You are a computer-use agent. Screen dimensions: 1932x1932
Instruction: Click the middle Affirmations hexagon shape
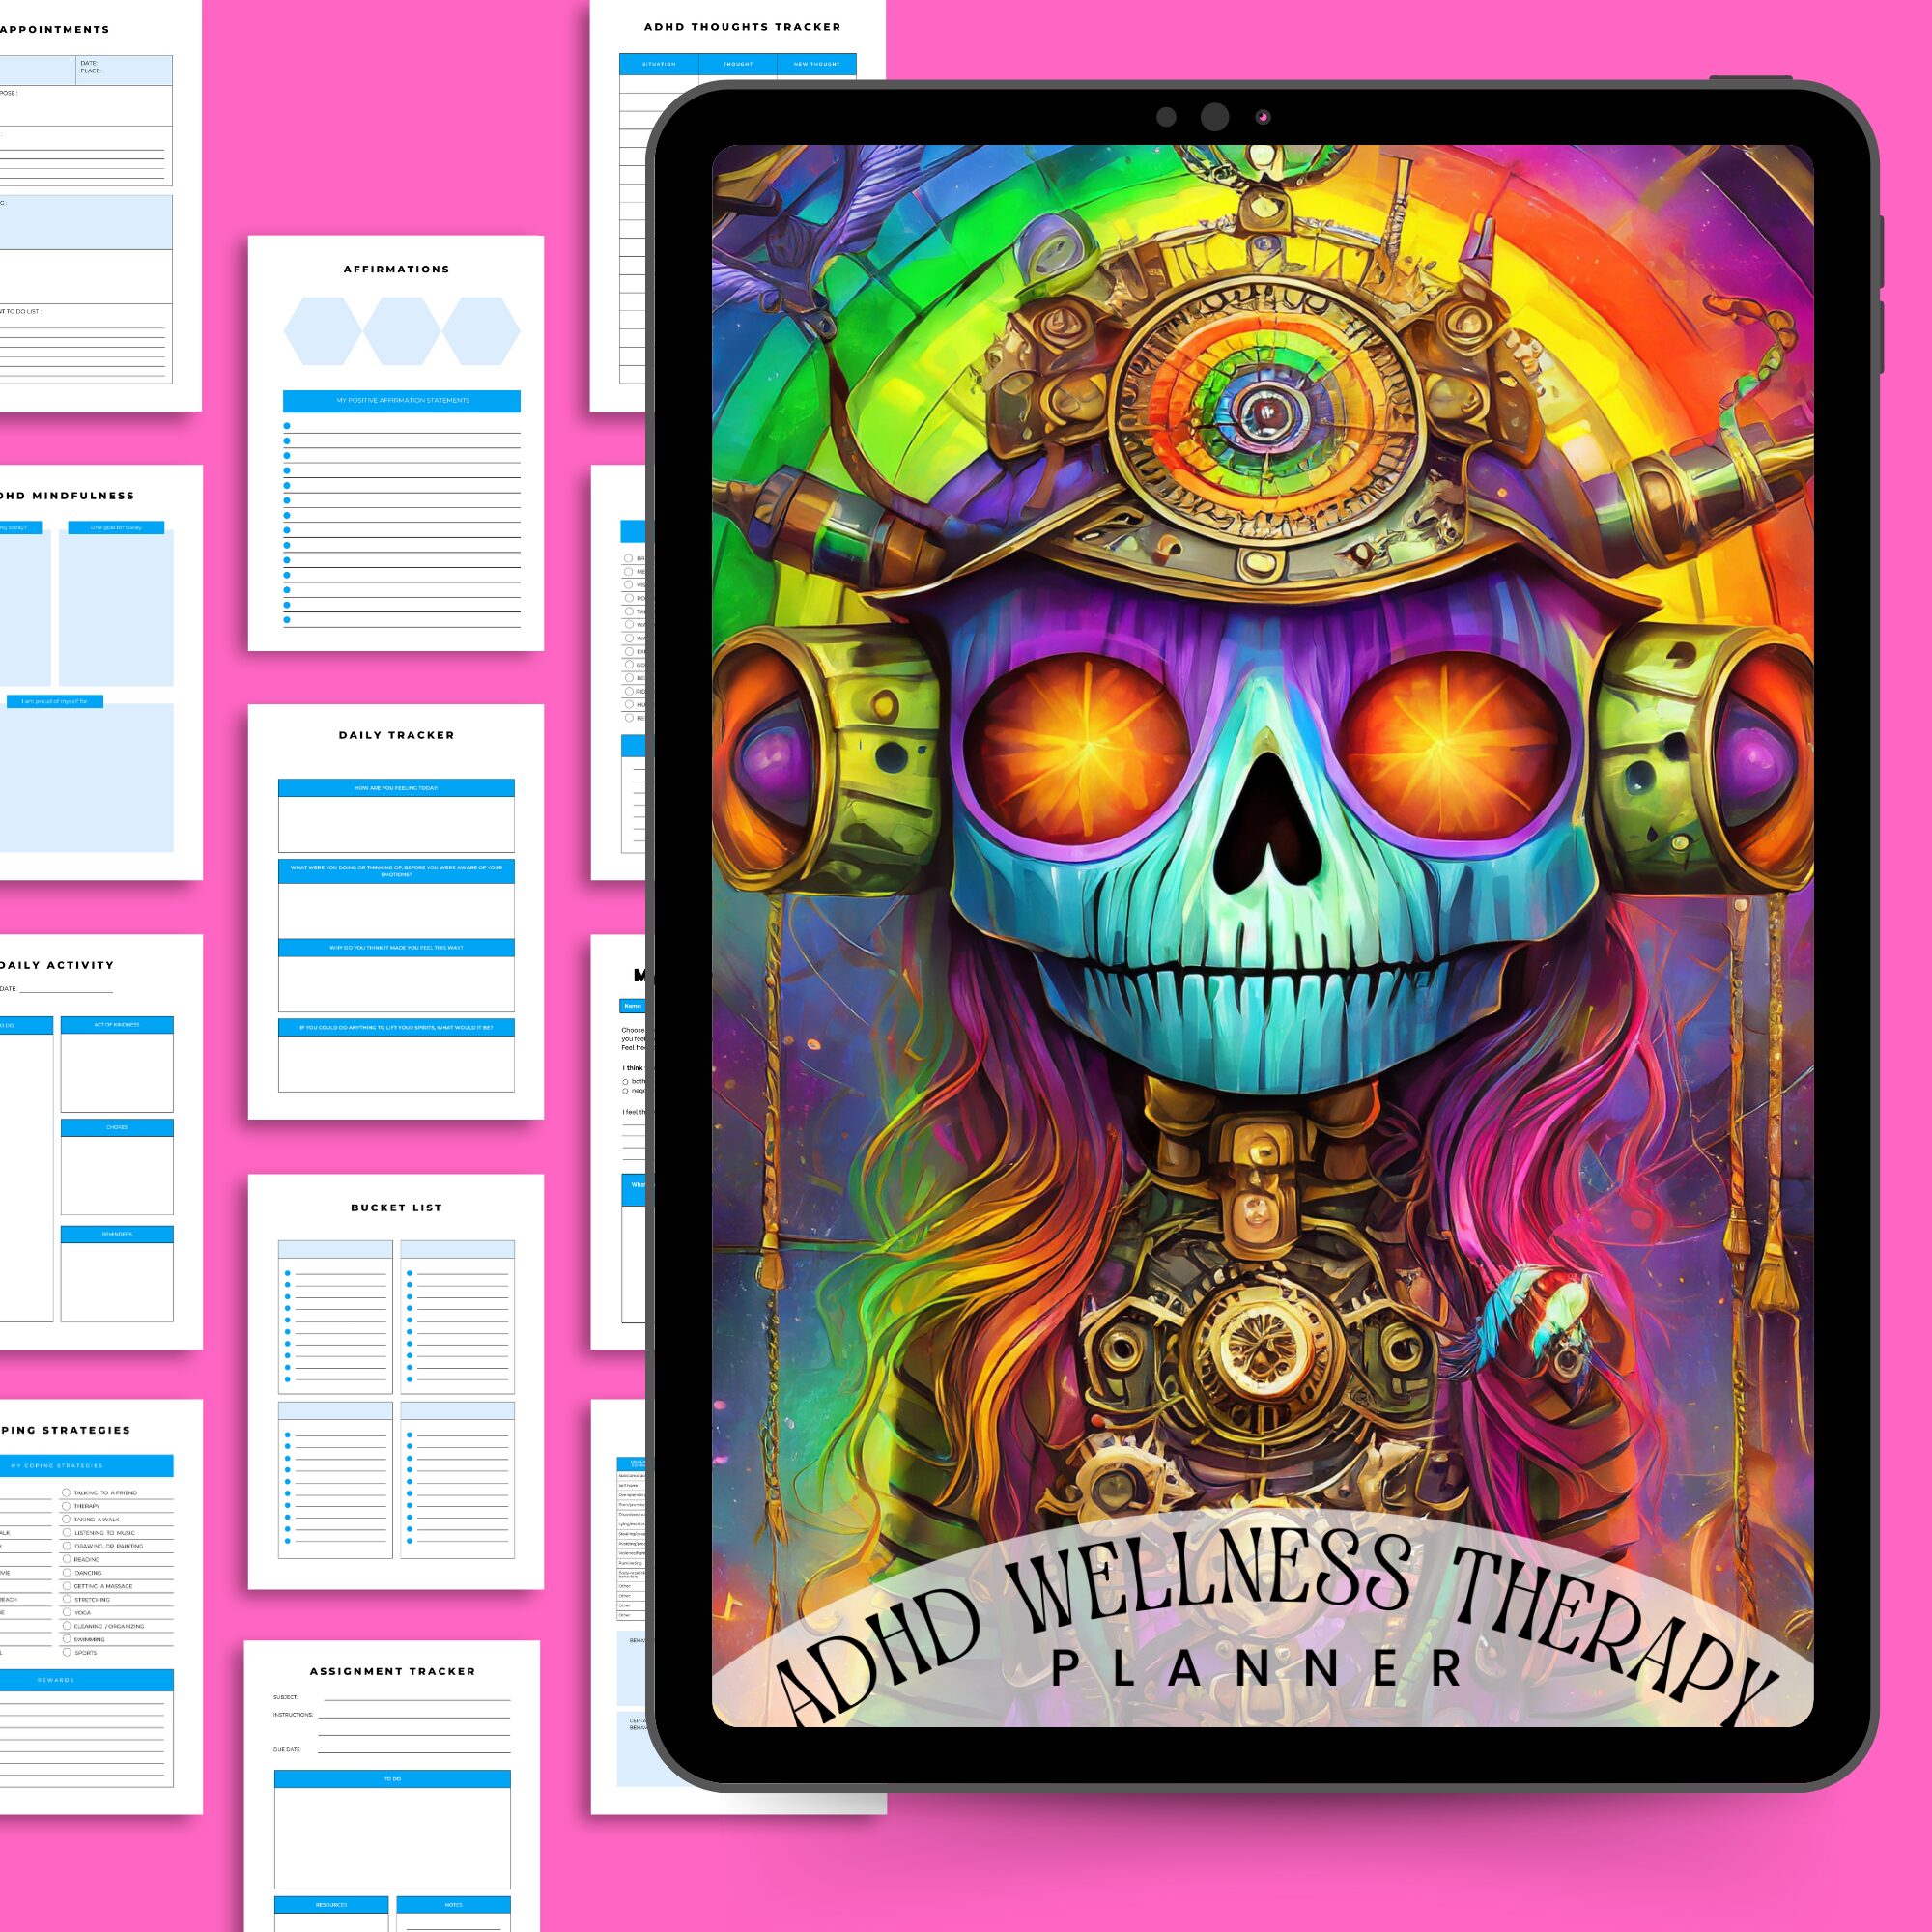[401, 331]
